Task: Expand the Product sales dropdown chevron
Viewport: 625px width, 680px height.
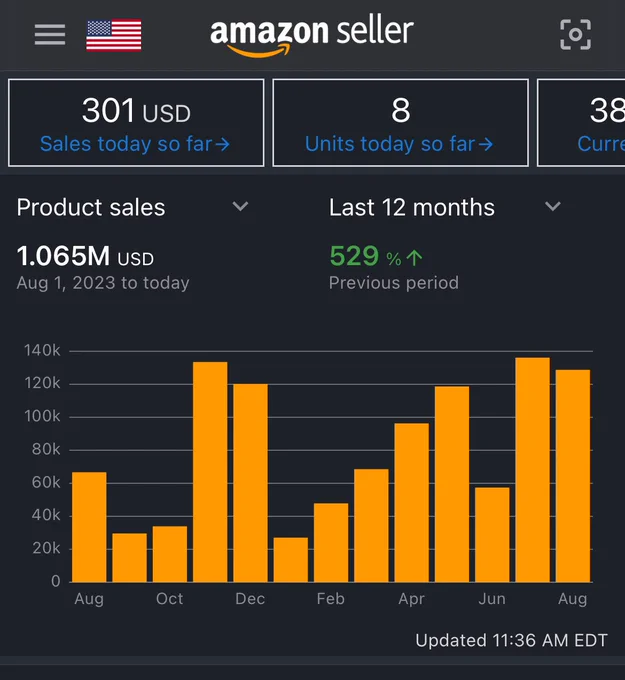Action: pyautogui.click(x=240, y=206)
